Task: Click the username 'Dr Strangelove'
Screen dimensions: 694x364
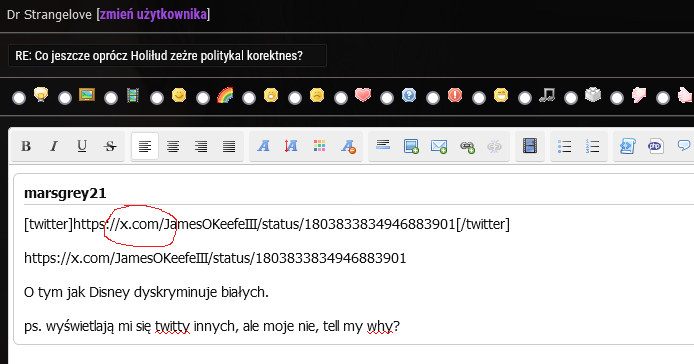Action: [49, 15]
